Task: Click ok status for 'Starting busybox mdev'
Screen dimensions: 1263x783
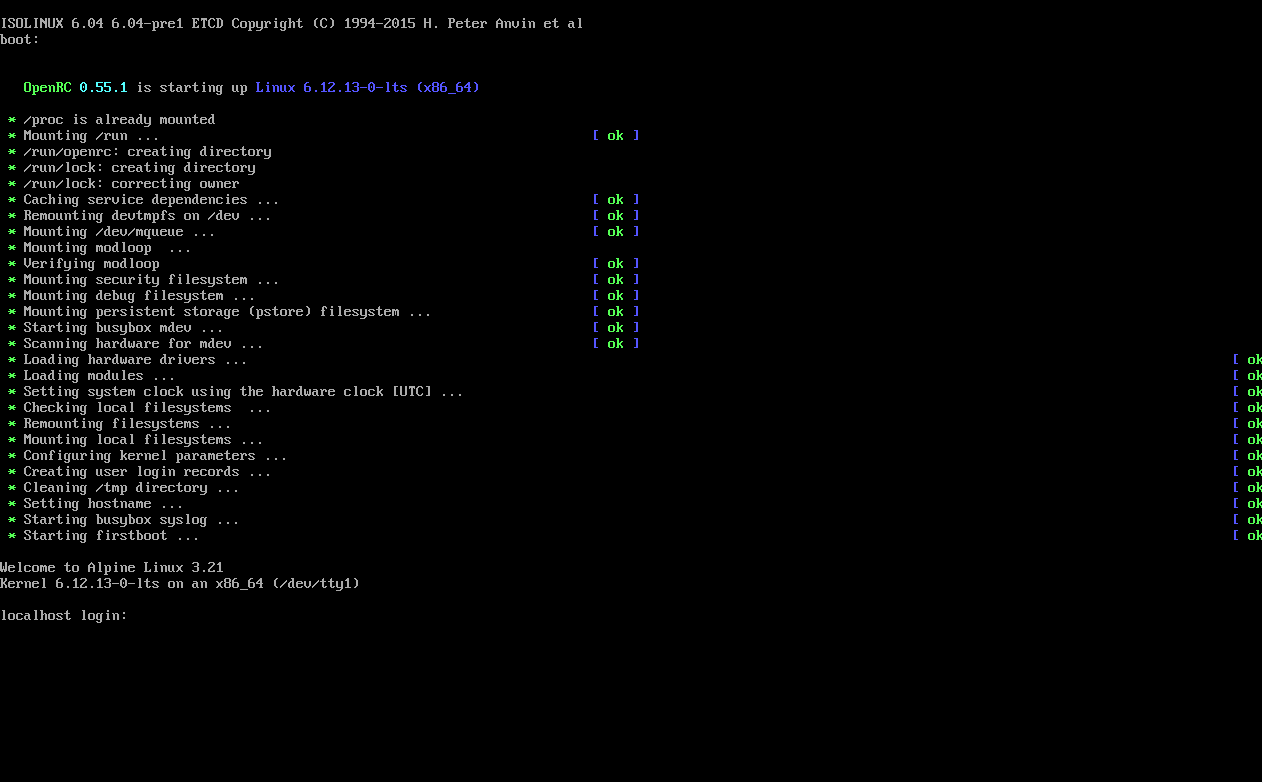Action: point(616,328)
